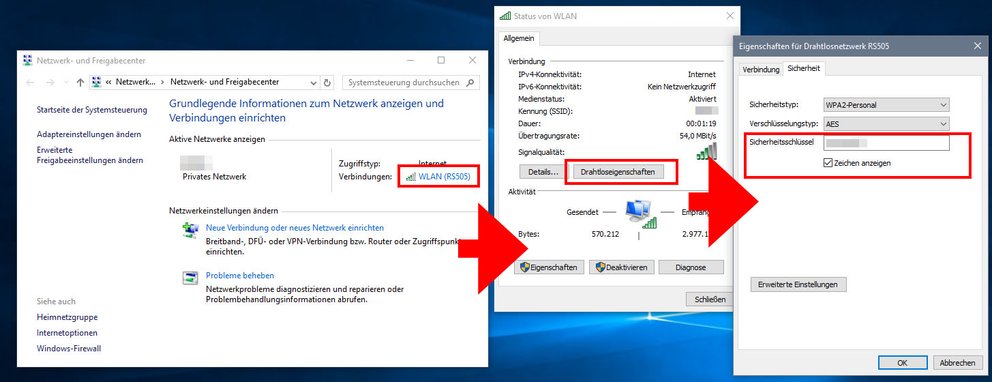Click the forward navigation arrow
Image resolution: width=992 pixels, height=382 pixels.
coord(51,83)
